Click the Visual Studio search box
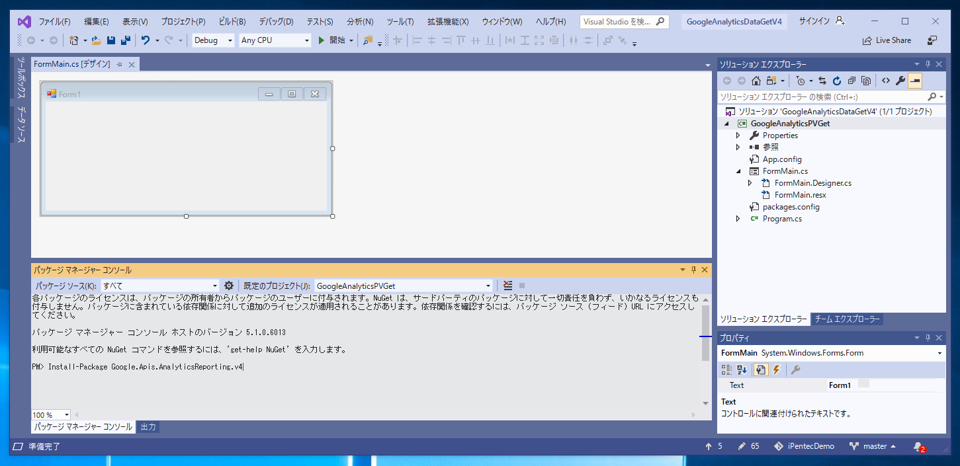The image size is (960, 466). coord(624,21)
